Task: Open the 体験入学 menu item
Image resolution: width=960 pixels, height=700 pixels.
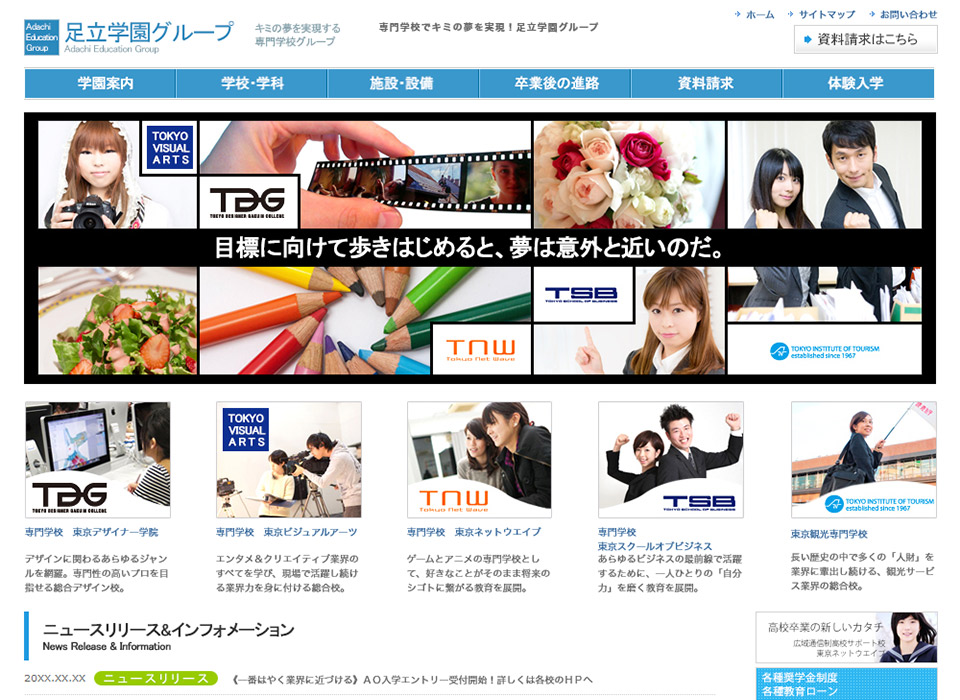Action: pyautogui.click(x=858, y=83)
